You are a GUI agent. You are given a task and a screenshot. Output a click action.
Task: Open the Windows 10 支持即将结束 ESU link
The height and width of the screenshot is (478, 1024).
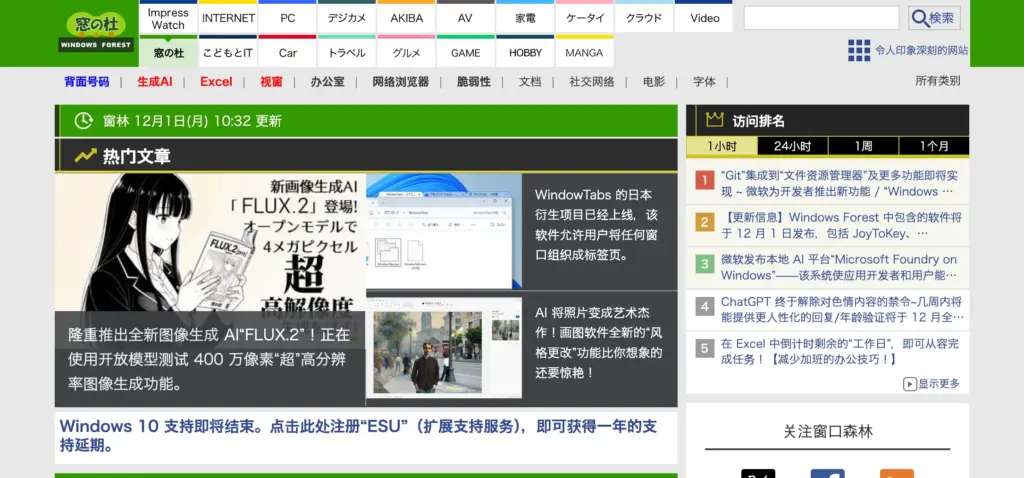358,436
